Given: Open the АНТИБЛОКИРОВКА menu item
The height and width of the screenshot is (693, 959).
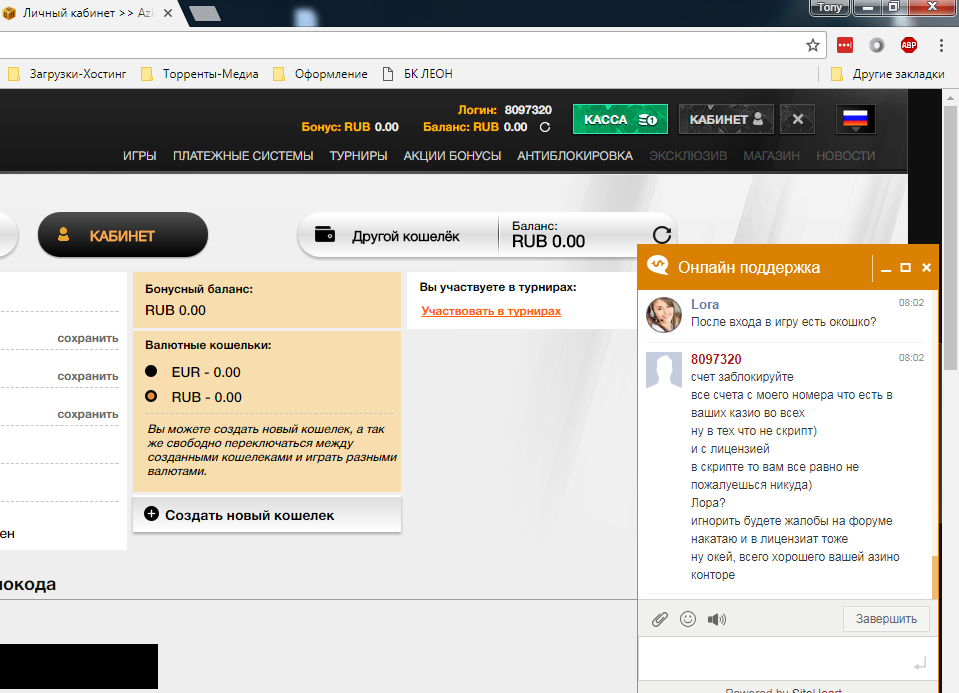Looking at the screenshot, I should point(575,156).
